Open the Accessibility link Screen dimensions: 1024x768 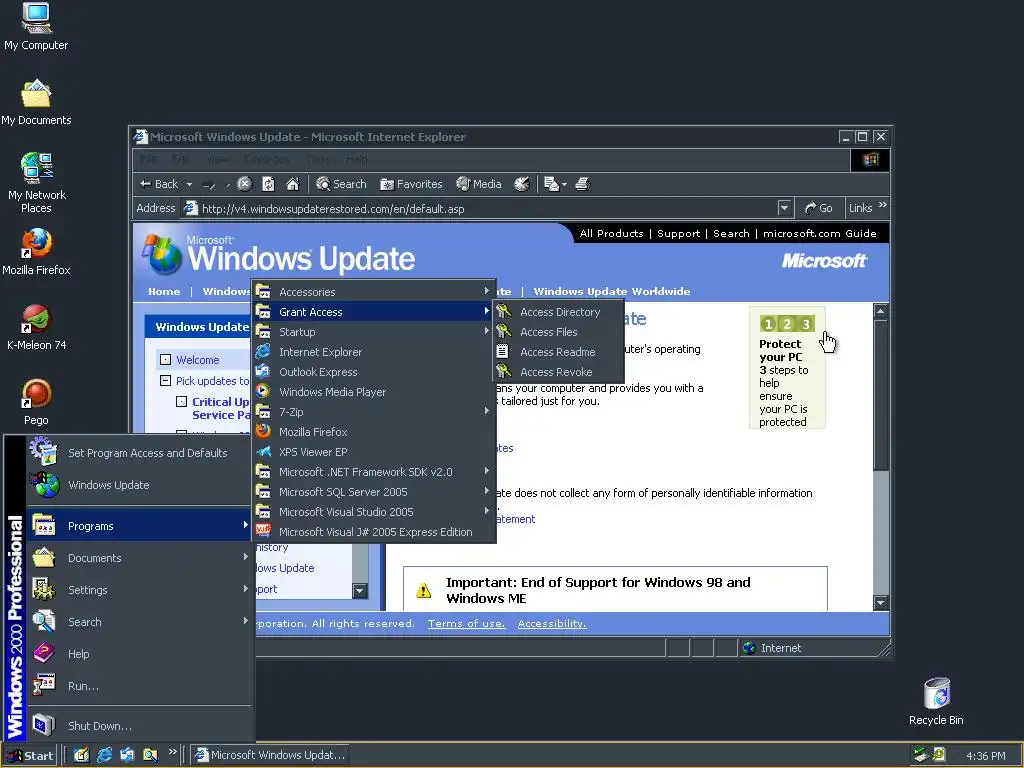click(552, 624)
